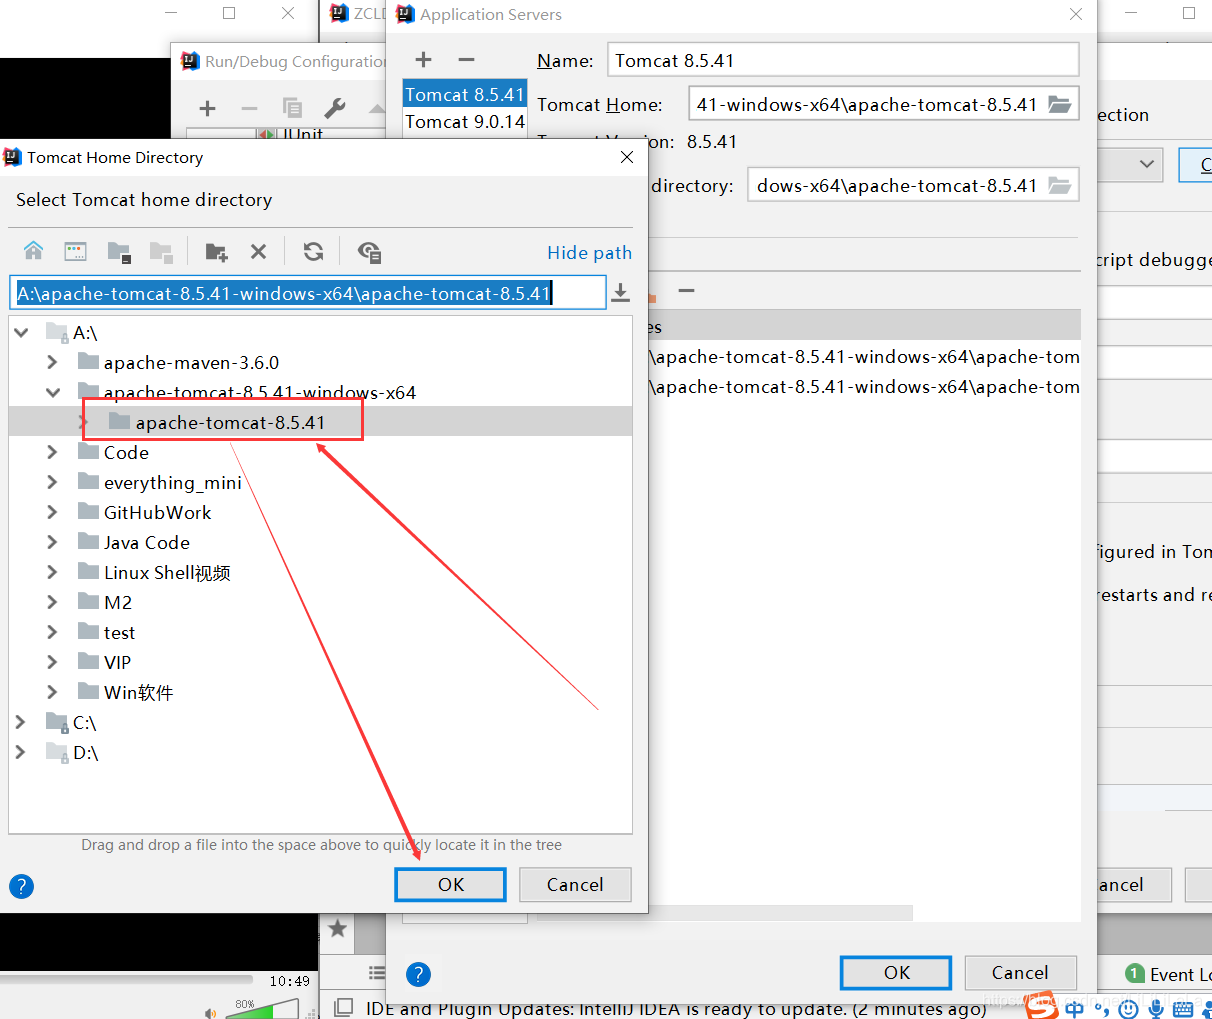Click the Project directory toolbar icon
Screen dimensions: 1212x1019
[119, 251]
